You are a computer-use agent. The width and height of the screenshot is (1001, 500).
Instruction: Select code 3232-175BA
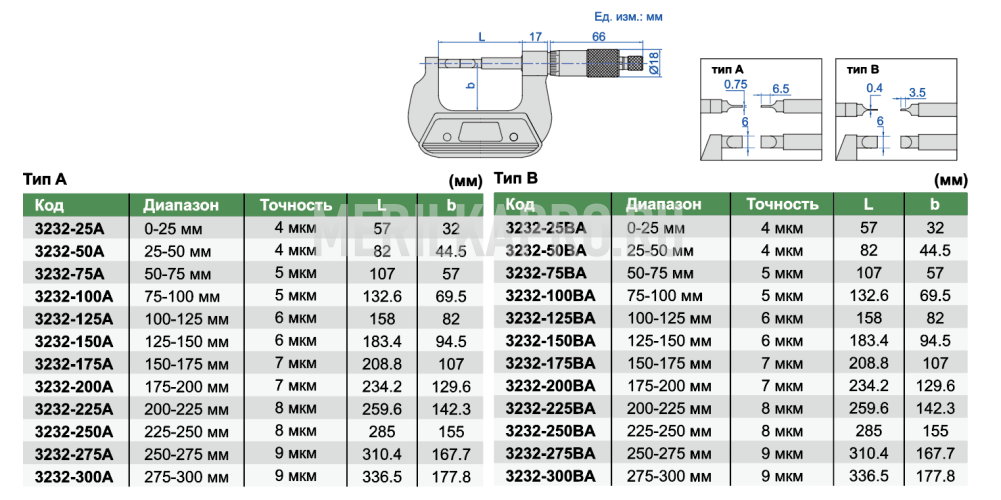pos(550,363)
